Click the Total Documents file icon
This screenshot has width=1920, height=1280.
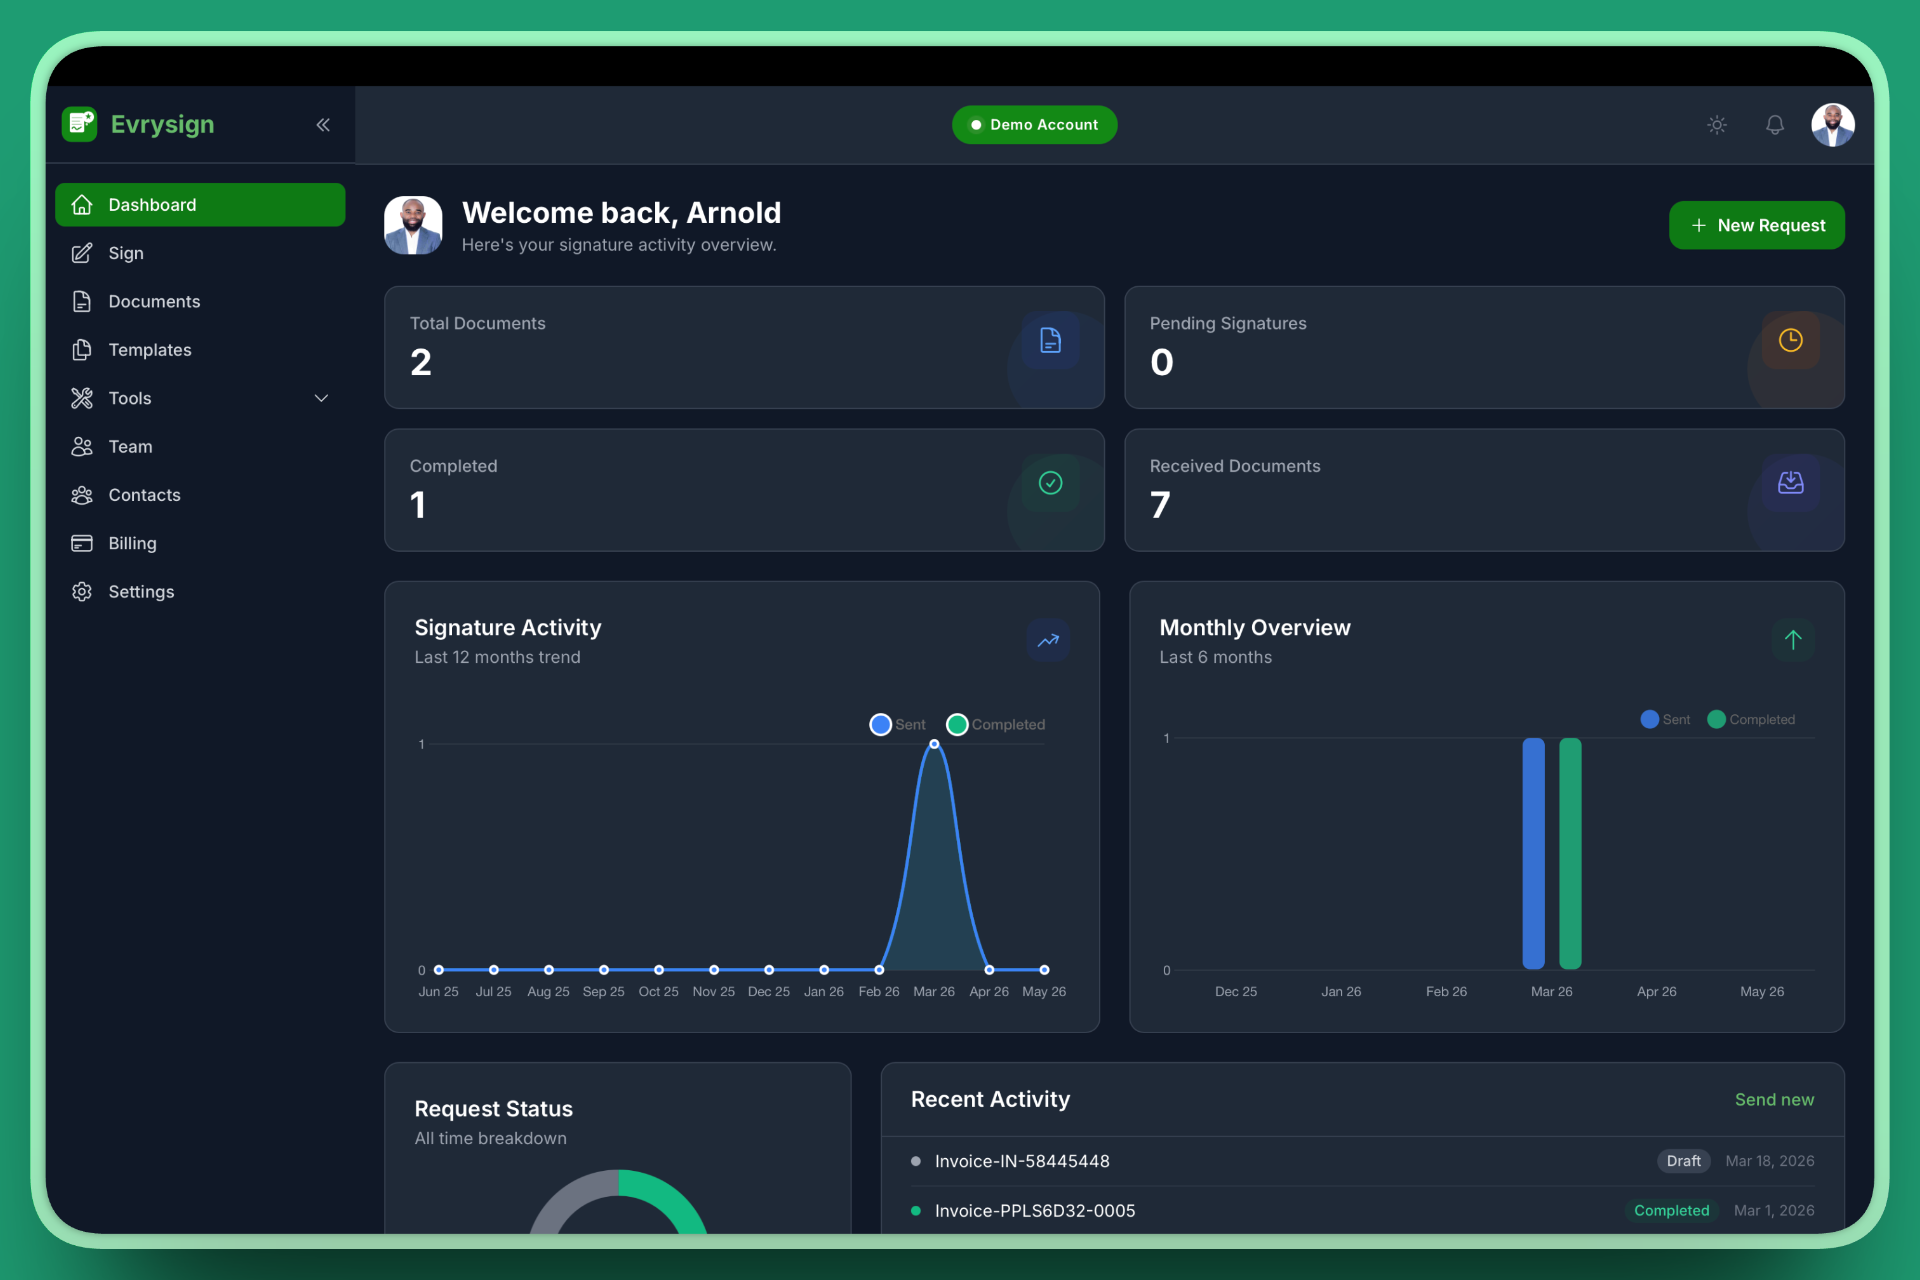(1050, 340)
